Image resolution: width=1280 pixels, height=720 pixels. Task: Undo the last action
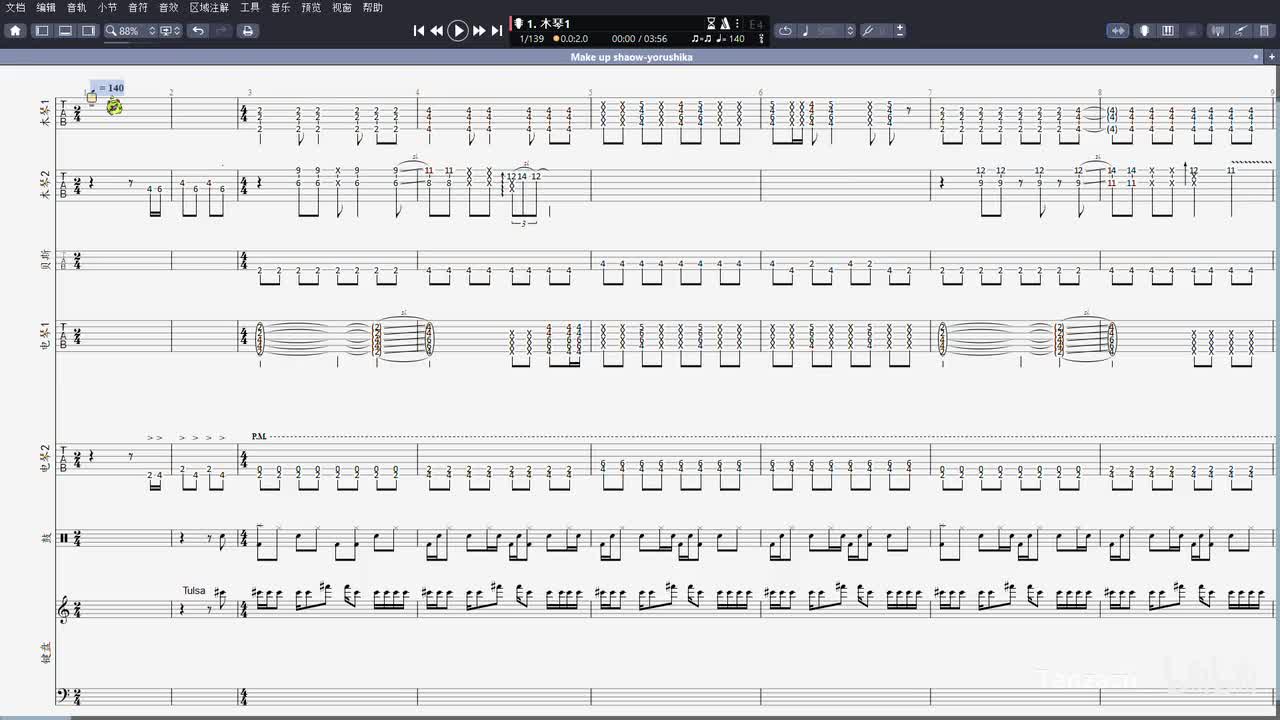point(198,31)
